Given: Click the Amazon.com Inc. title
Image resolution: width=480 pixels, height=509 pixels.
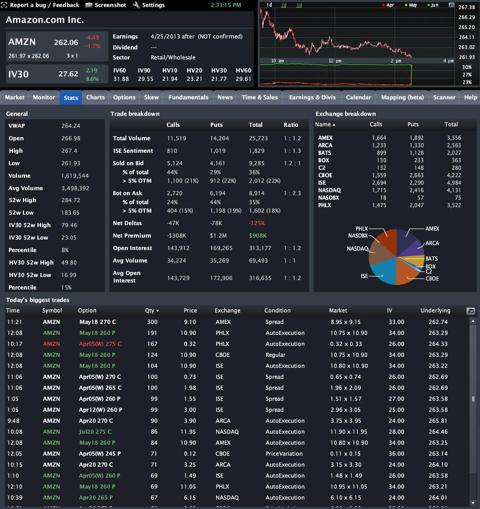Looking at the screenshot, I should pyautogui.click(x=45, y=20).
